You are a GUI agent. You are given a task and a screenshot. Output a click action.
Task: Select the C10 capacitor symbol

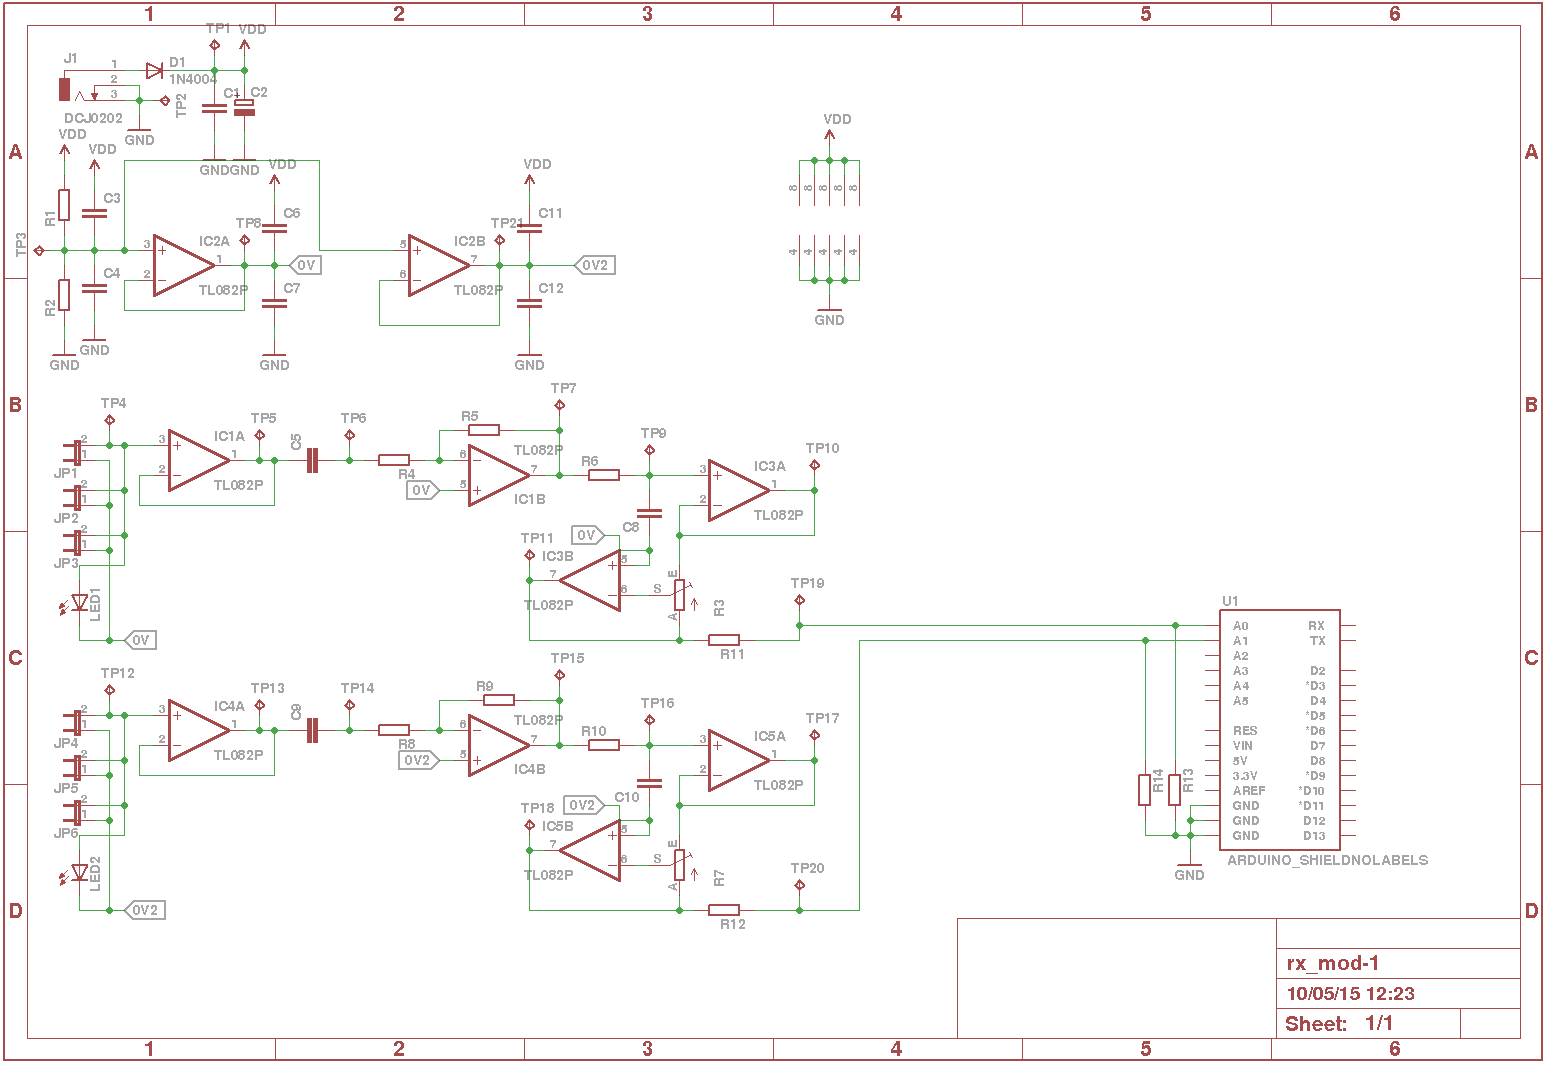(x=649, y=783)
